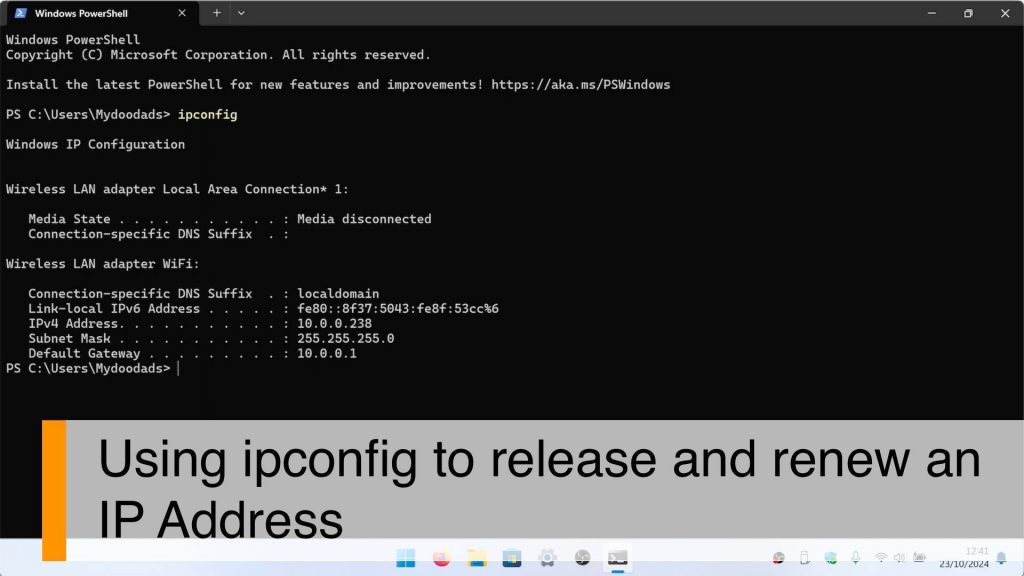Image resolution: width=1024 pixels, height=576 pixels.
Task: Click the Default Gateway 10.0.0.1 value
Action: [x=327, y=353]
